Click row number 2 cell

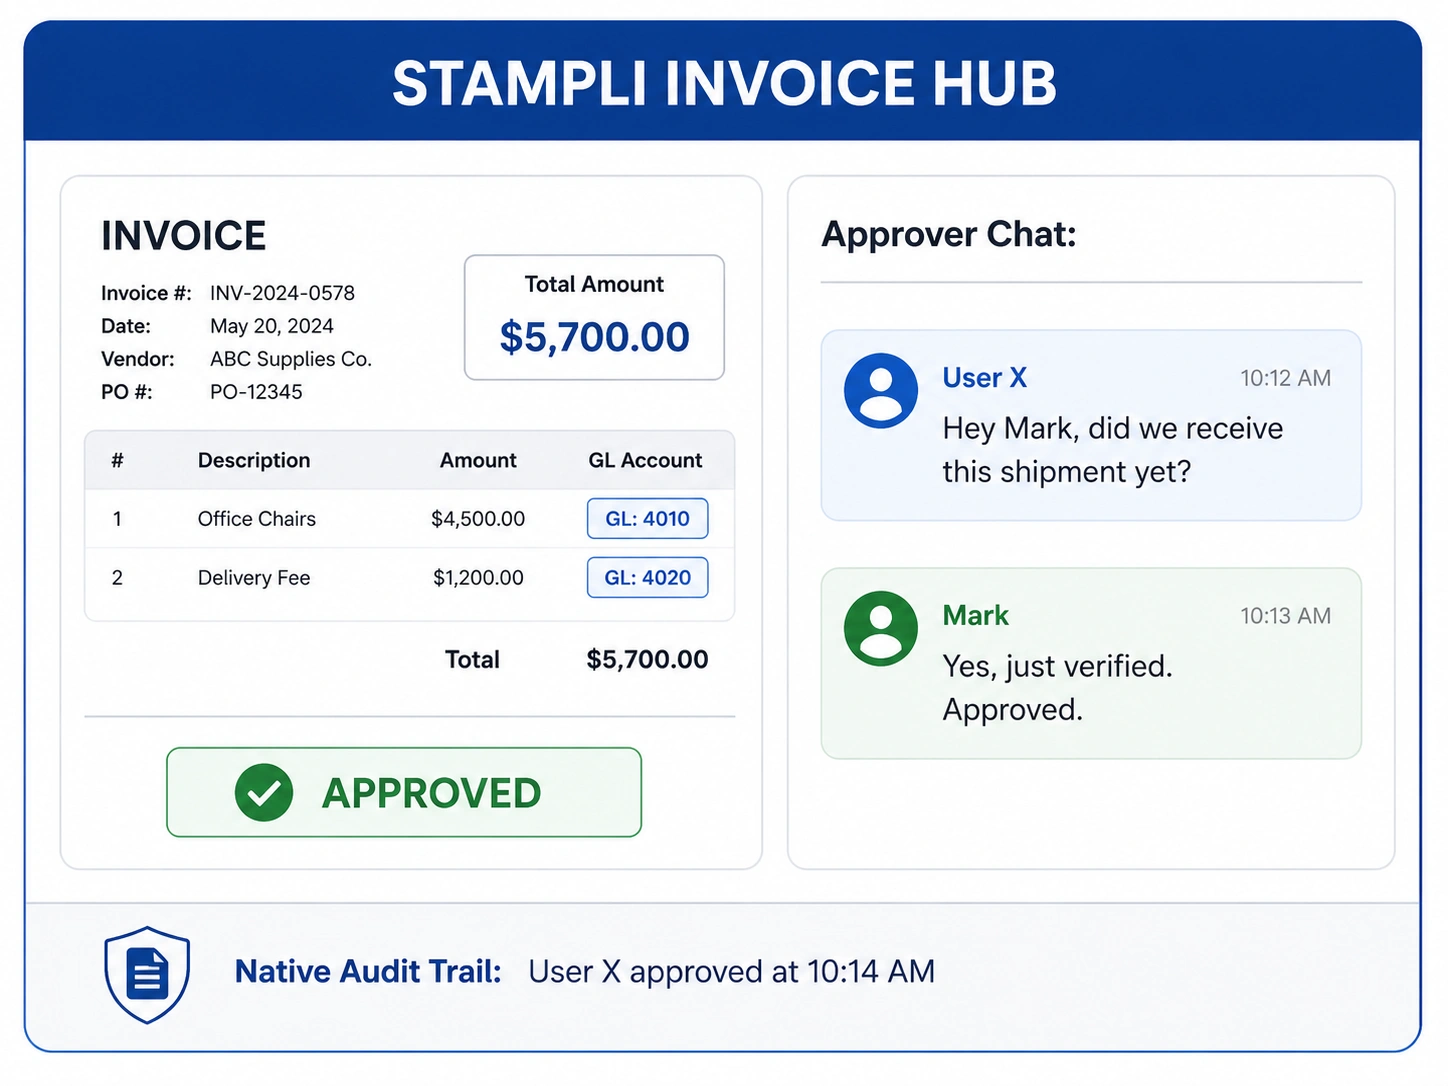coord(117,577)
